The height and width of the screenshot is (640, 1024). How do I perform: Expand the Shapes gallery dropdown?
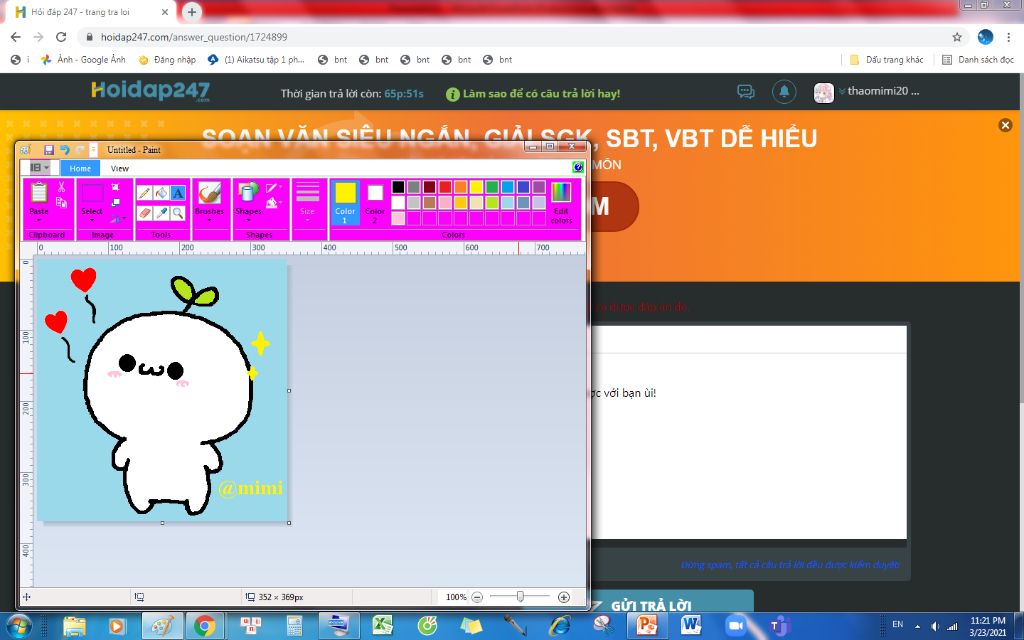click(248, 220)
